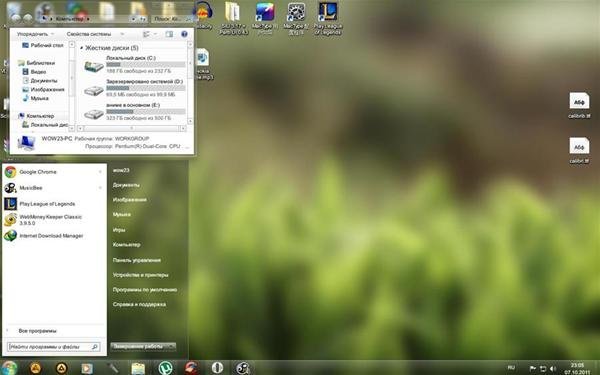Select the Play League of Legends desktop shortcut
The height and width of the screenshot is (375, 600).
click(328, 18)
